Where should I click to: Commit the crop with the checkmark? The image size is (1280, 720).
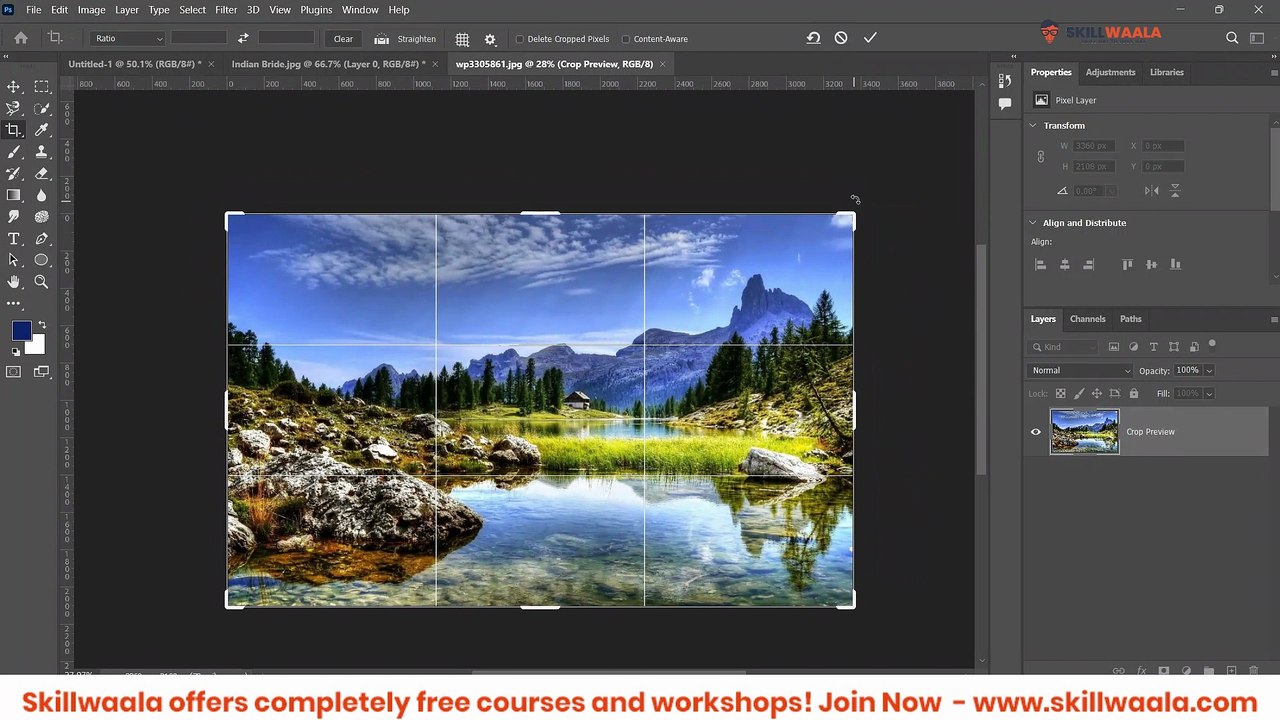point(870,38)
